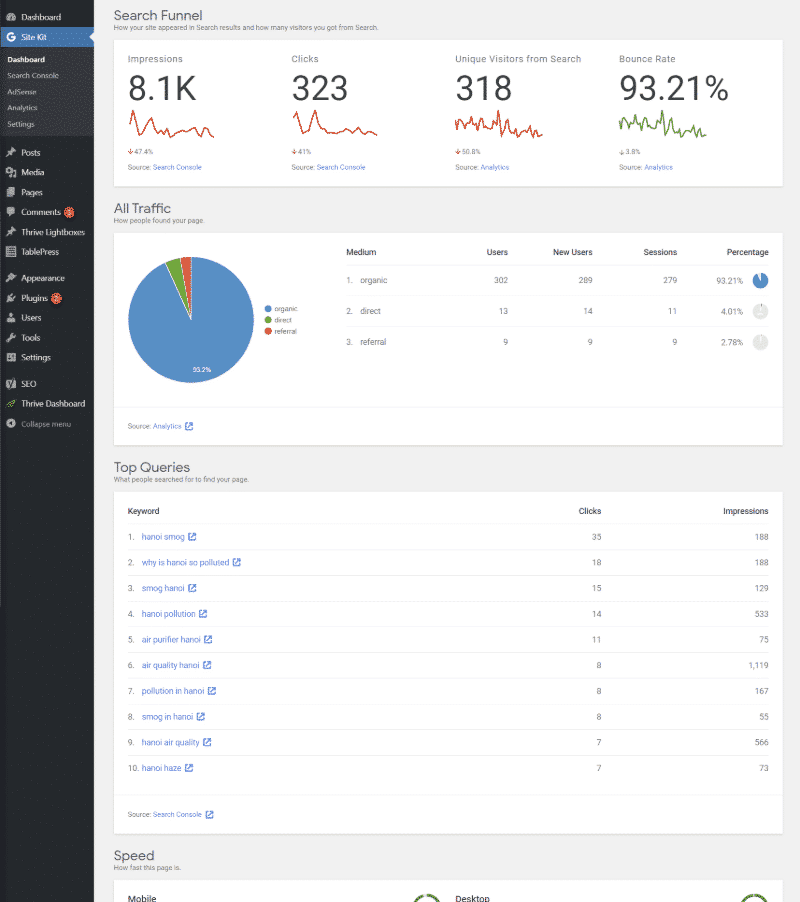Select the TablePress icon in the sidebar
Screen dimensions: 800x902
click(11, 252)
